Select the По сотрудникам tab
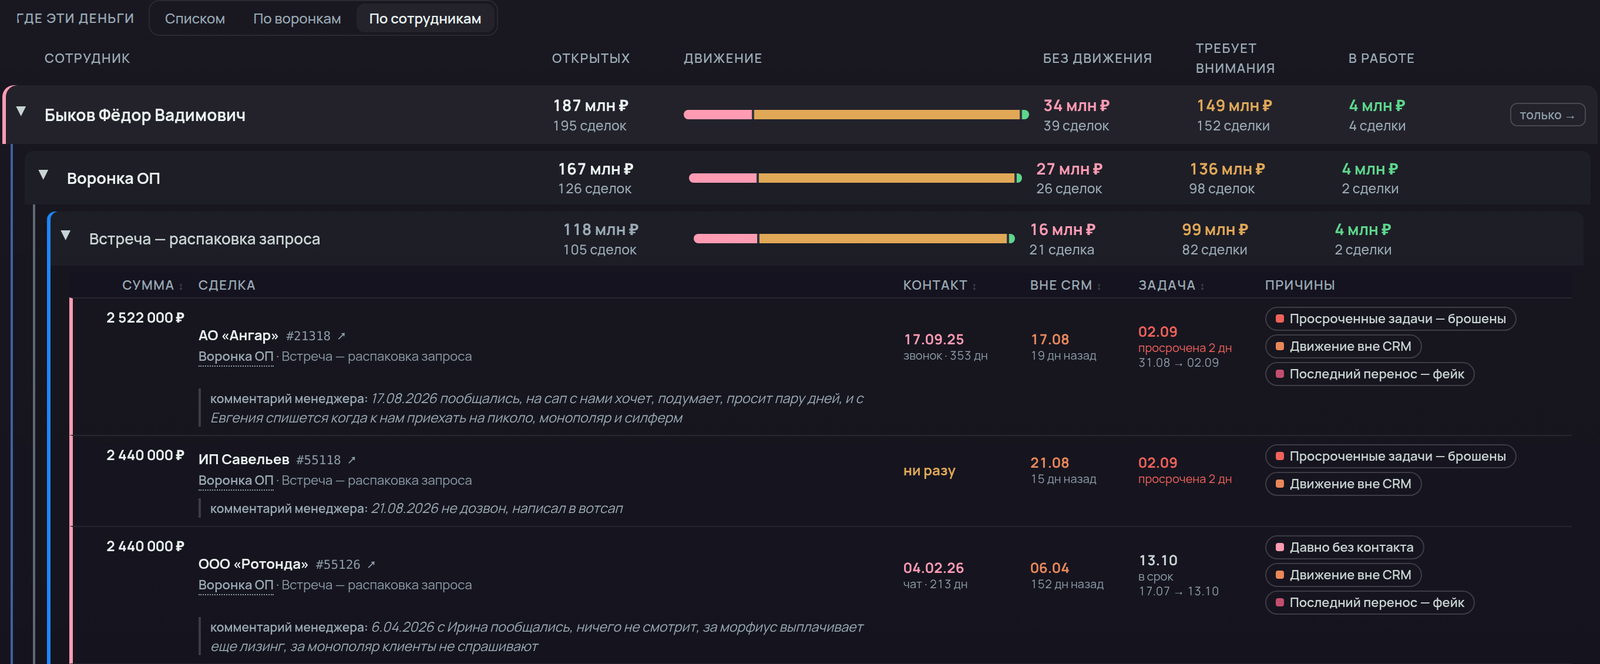Image resolution: width=1600 pixels, height=664 pixels. tap(425, 19)
